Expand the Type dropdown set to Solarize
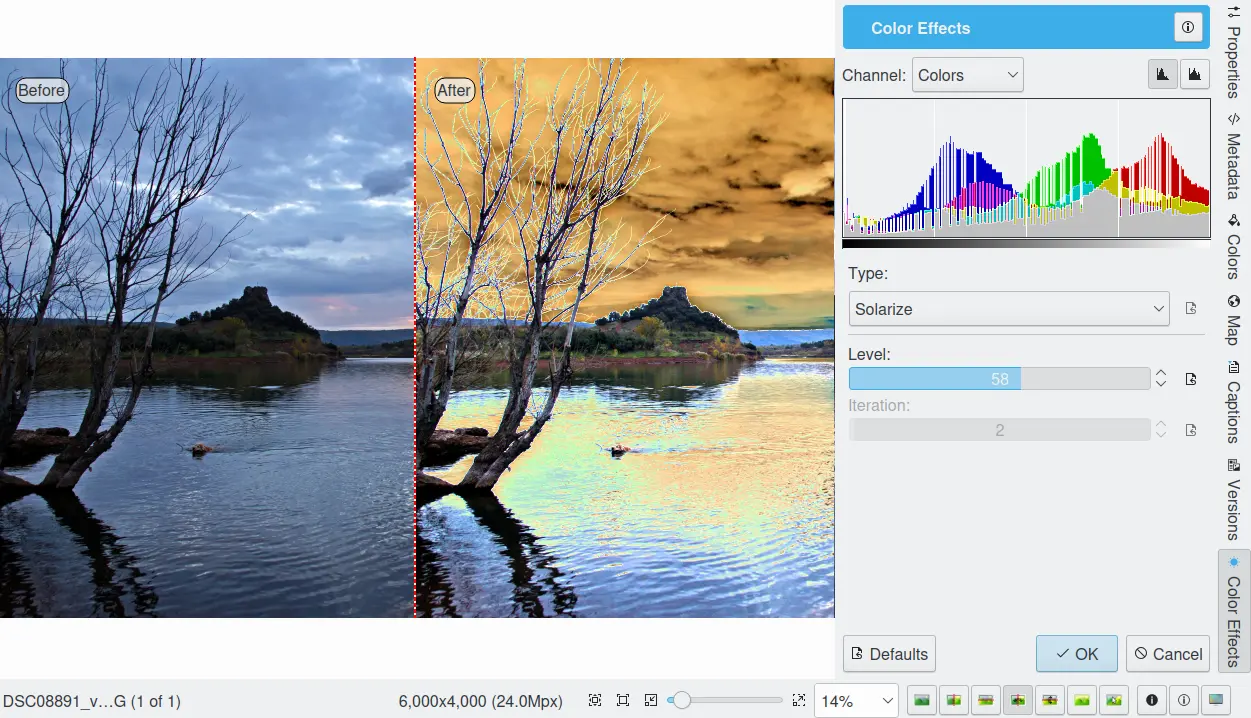Screen dimensions: 1251x718 pos(1008,309)
